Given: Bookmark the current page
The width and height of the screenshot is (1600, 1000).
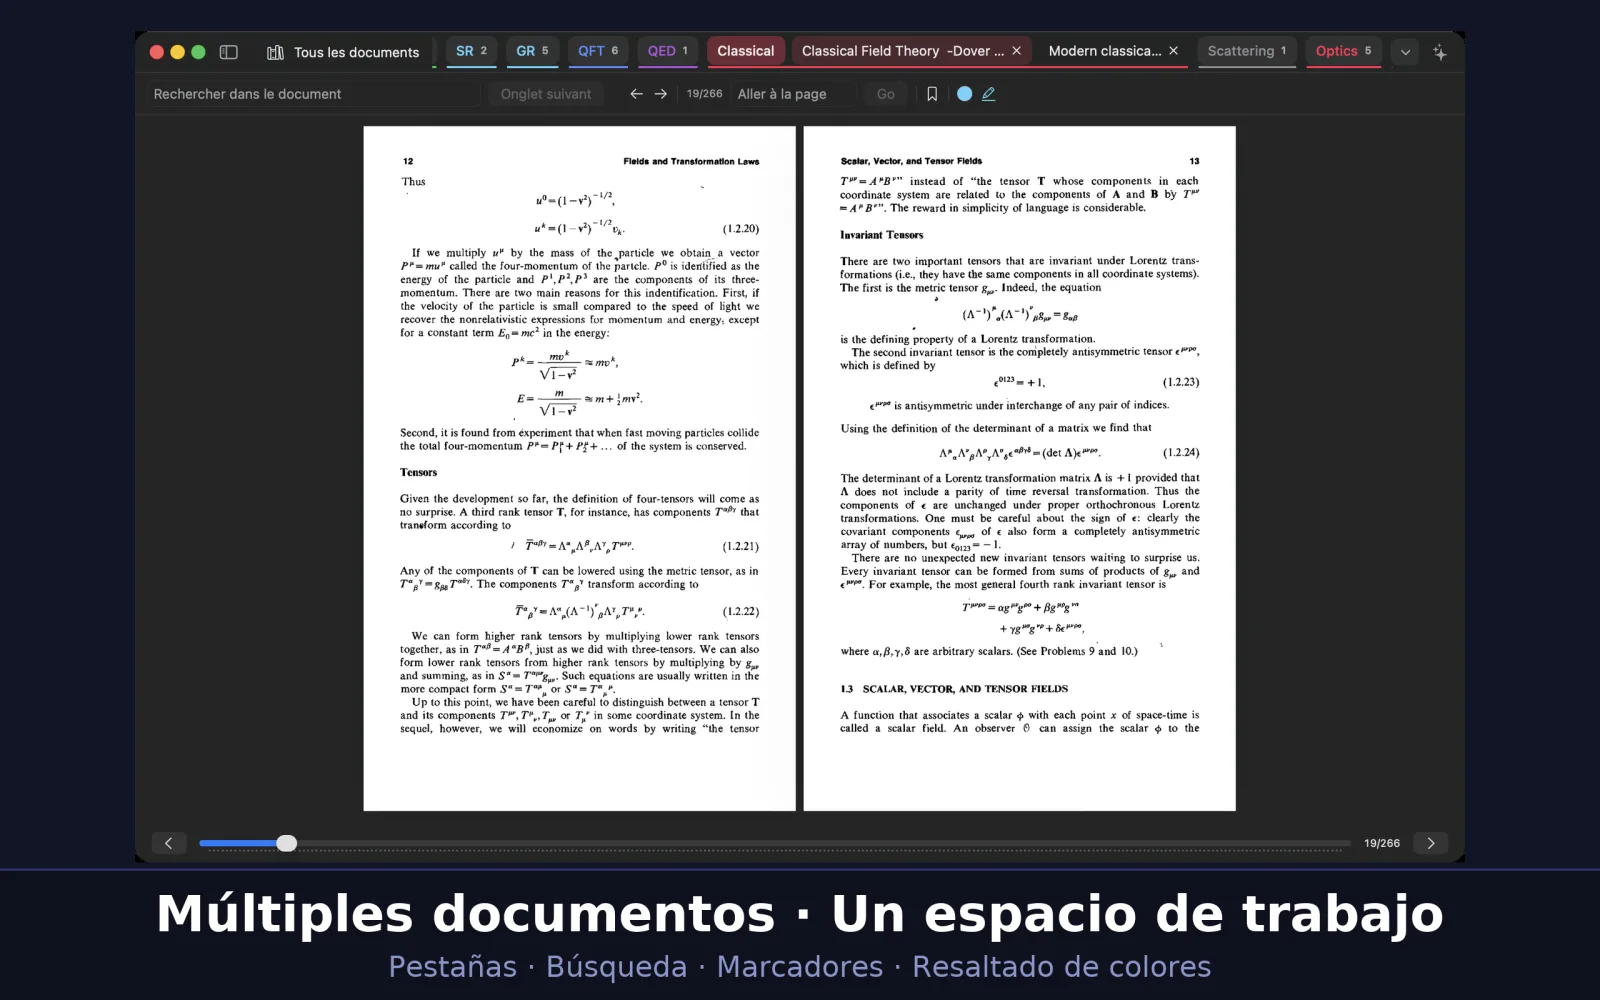Looking at the screenshot, I should tap(932, 94).
